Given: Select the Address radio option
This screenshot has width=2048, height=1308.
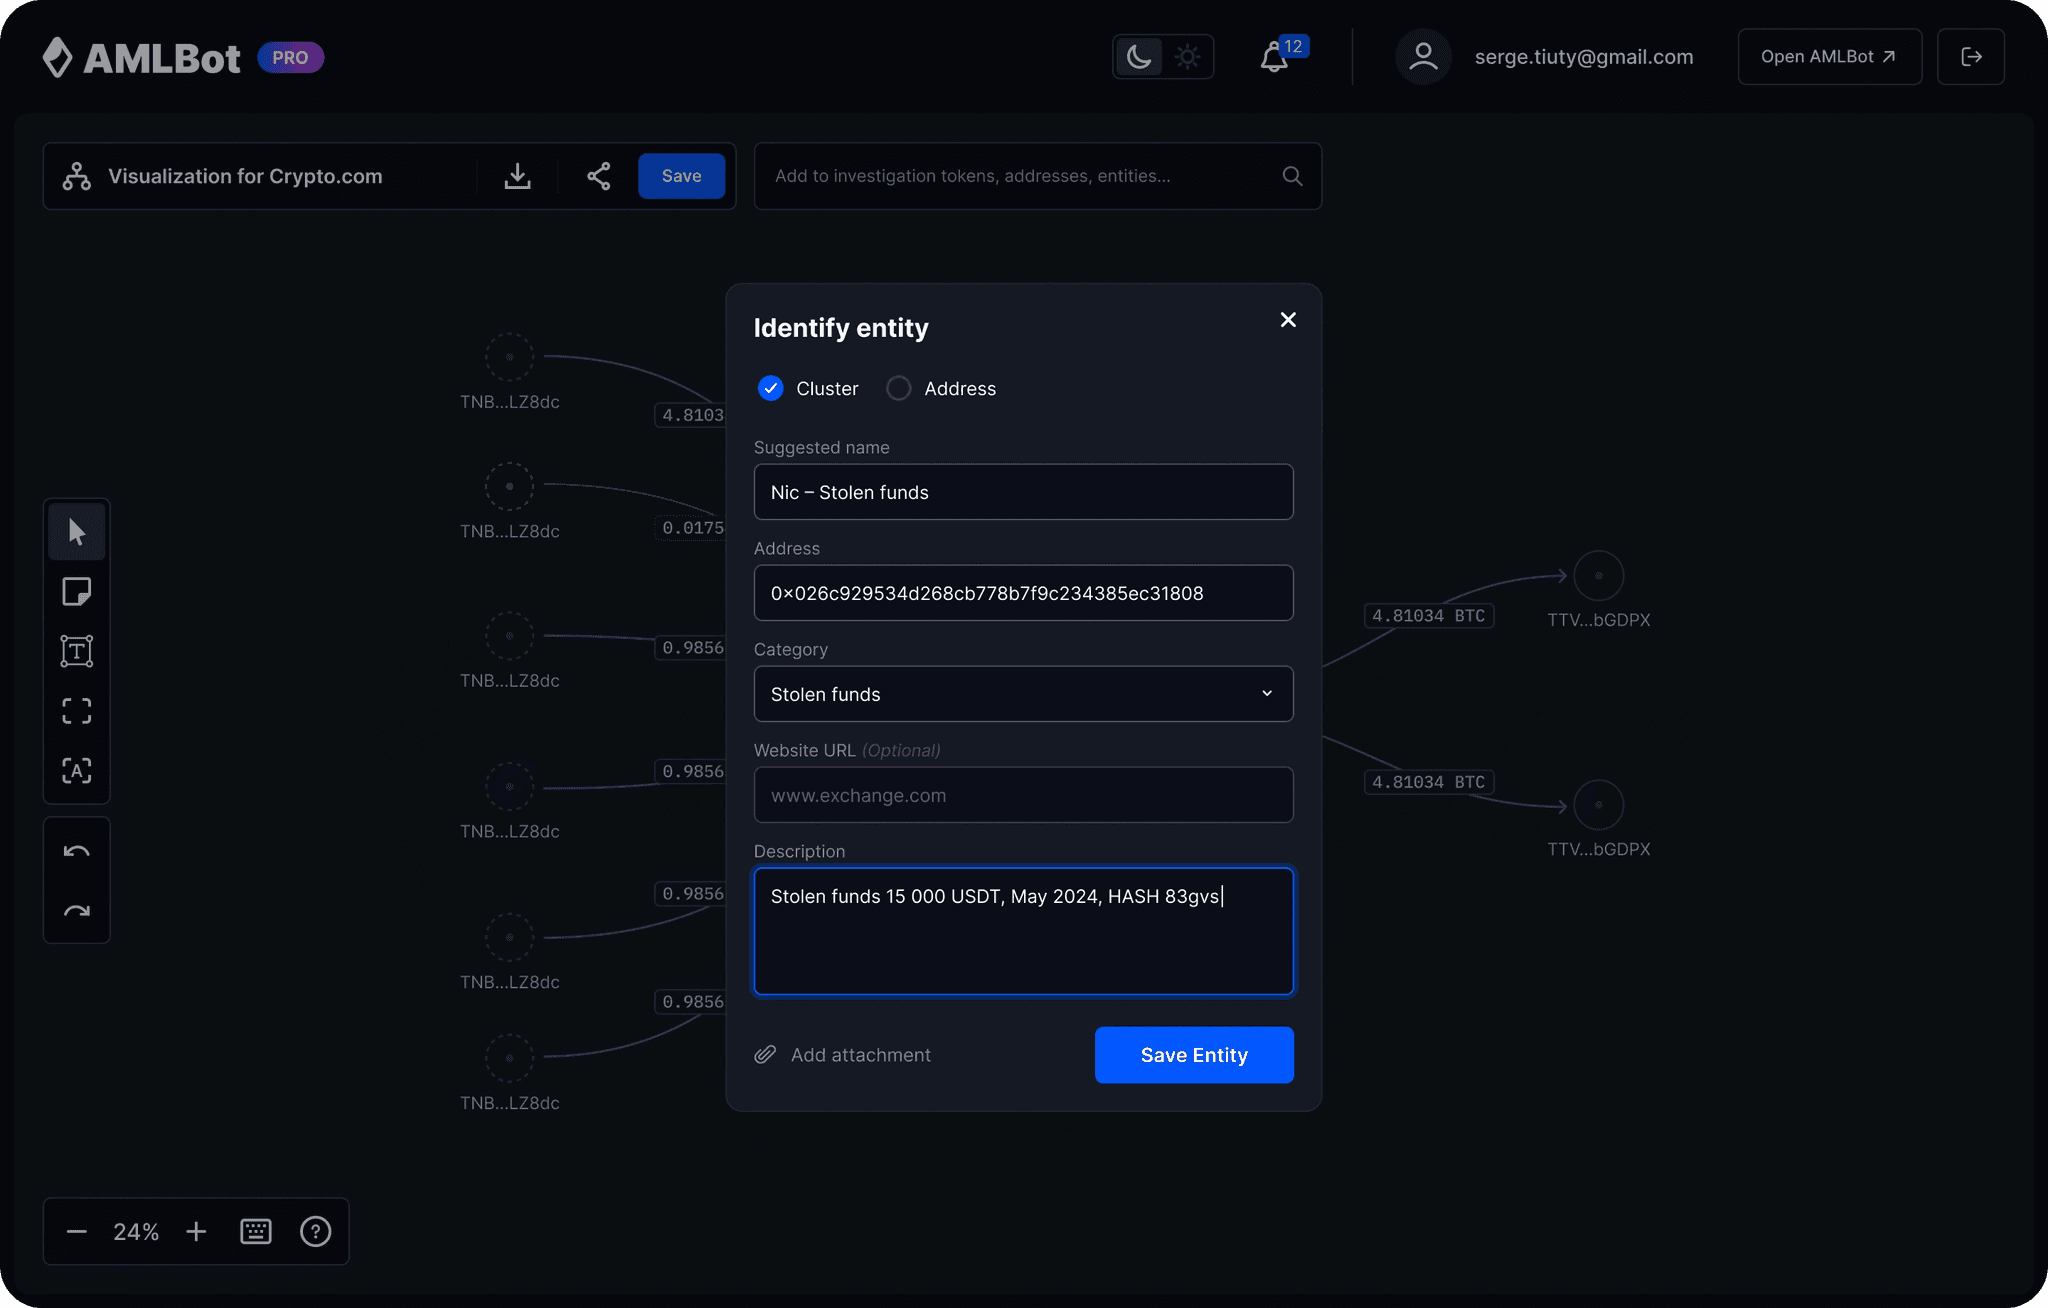Looking at the screenshot, I should tap(899, 388).
